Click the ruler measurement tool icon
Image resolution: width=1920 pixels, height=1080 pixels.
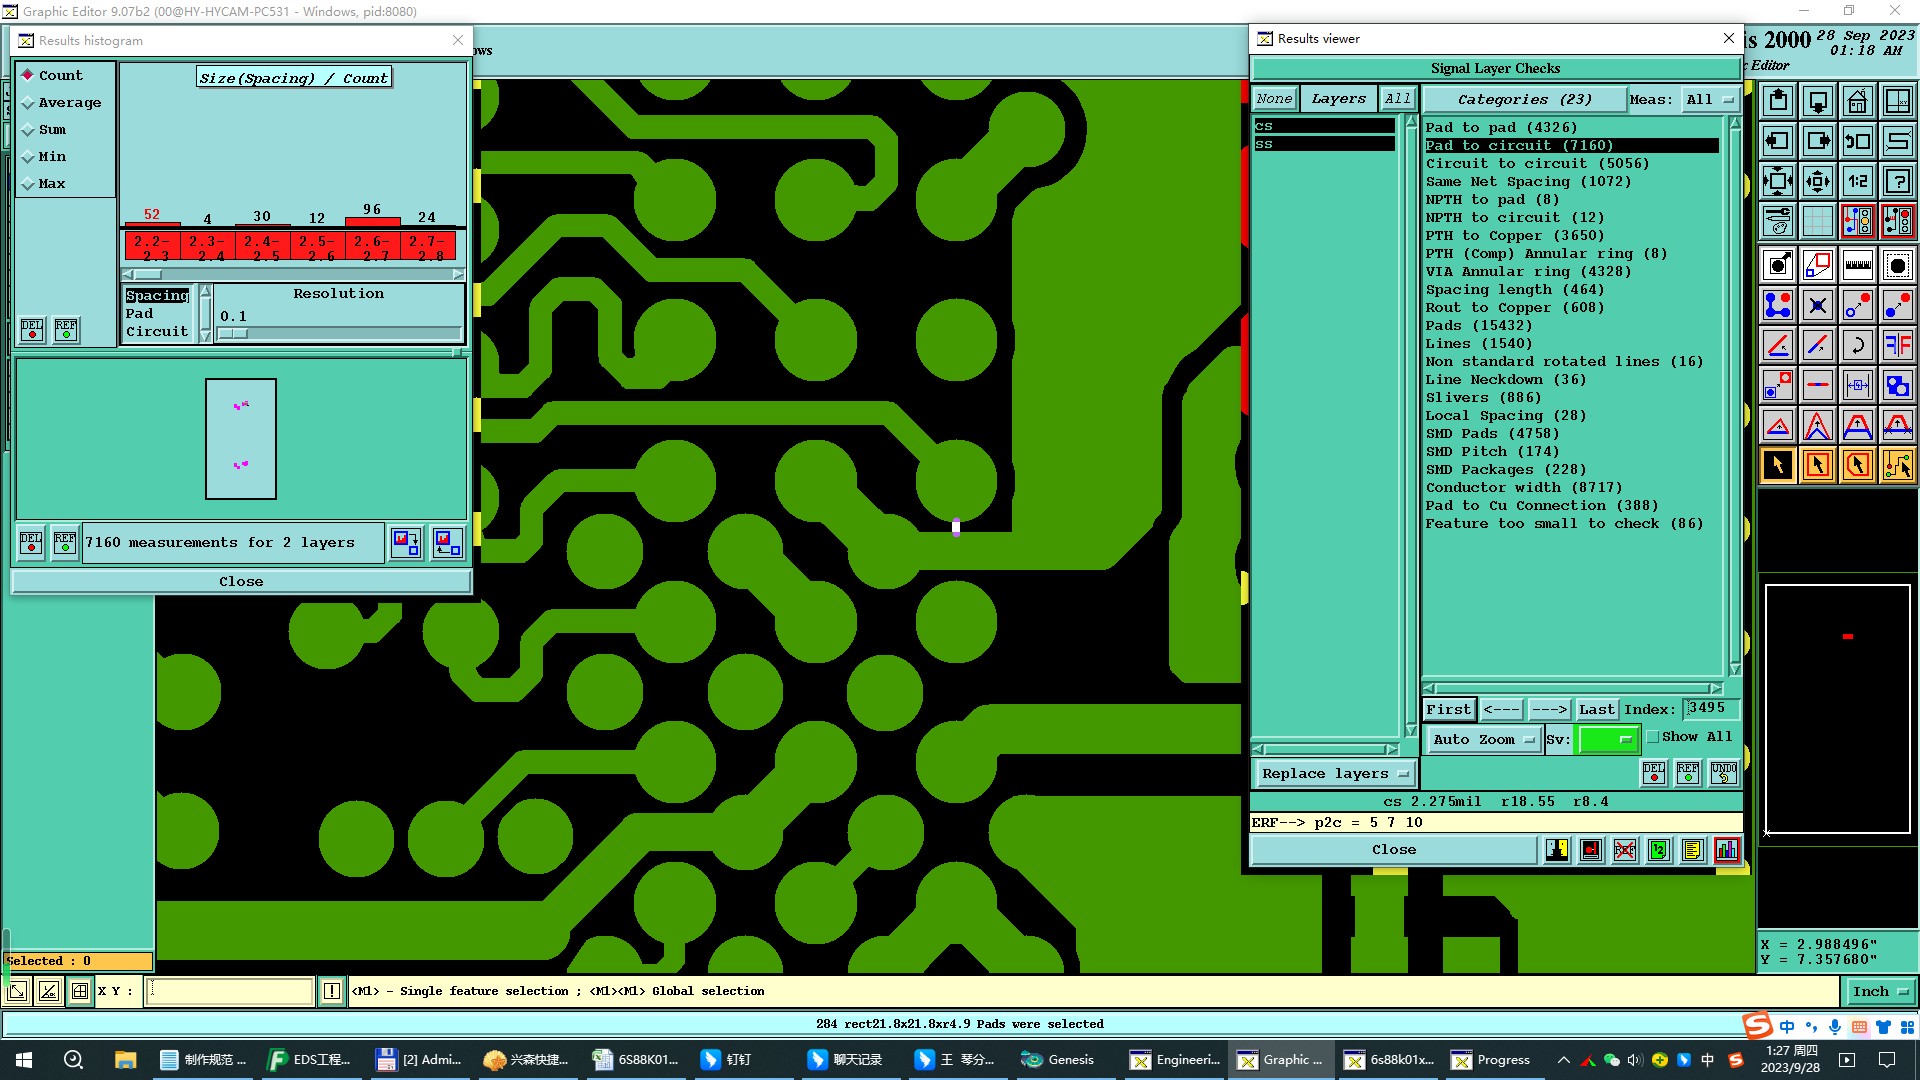(1857, 265)
